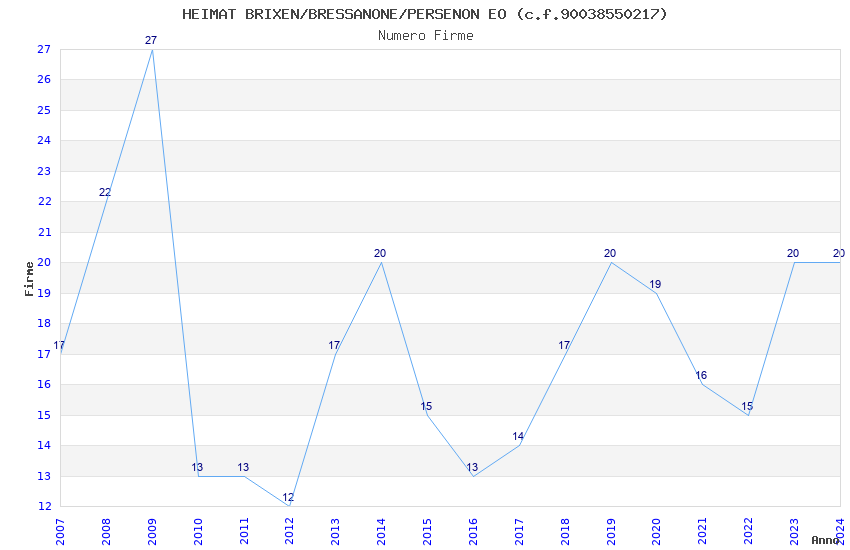Click the y-axis value 21

(44, 232)
